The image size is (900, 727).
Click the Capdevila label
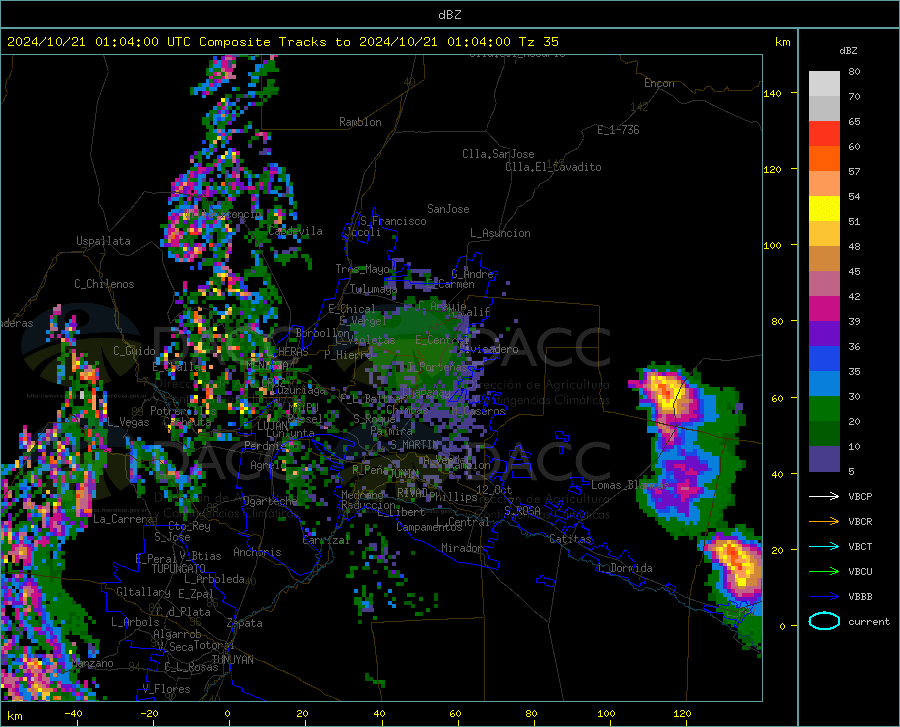click(x=295, y=231)
